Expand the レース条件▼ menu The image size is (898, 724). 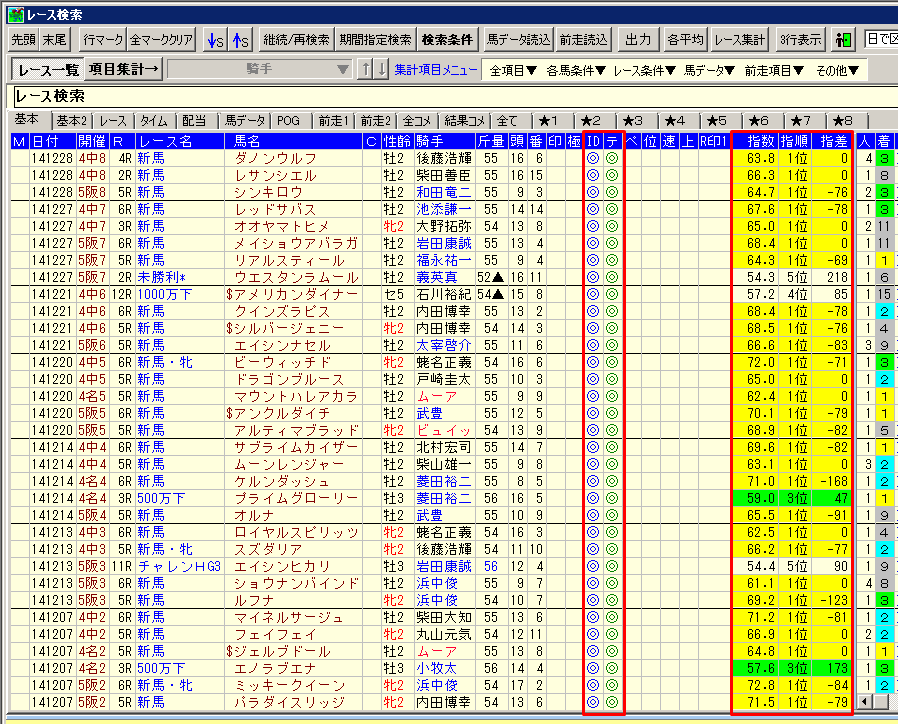point(644,70)
